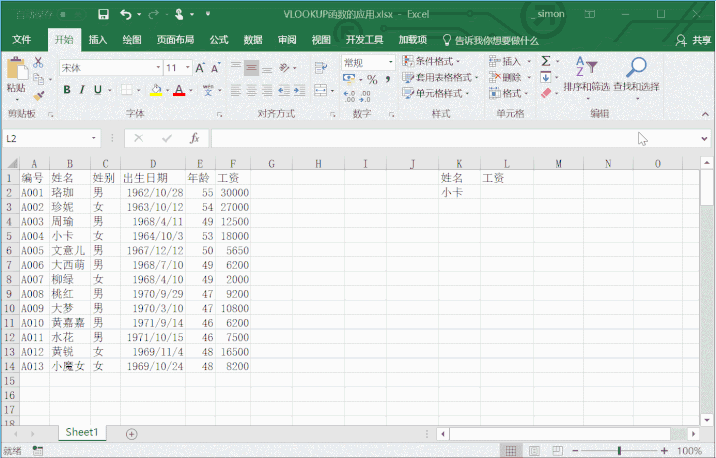Screen dimensions: 716x458
Task: Open the cell borders button
Action: click(x=126, y=90)
